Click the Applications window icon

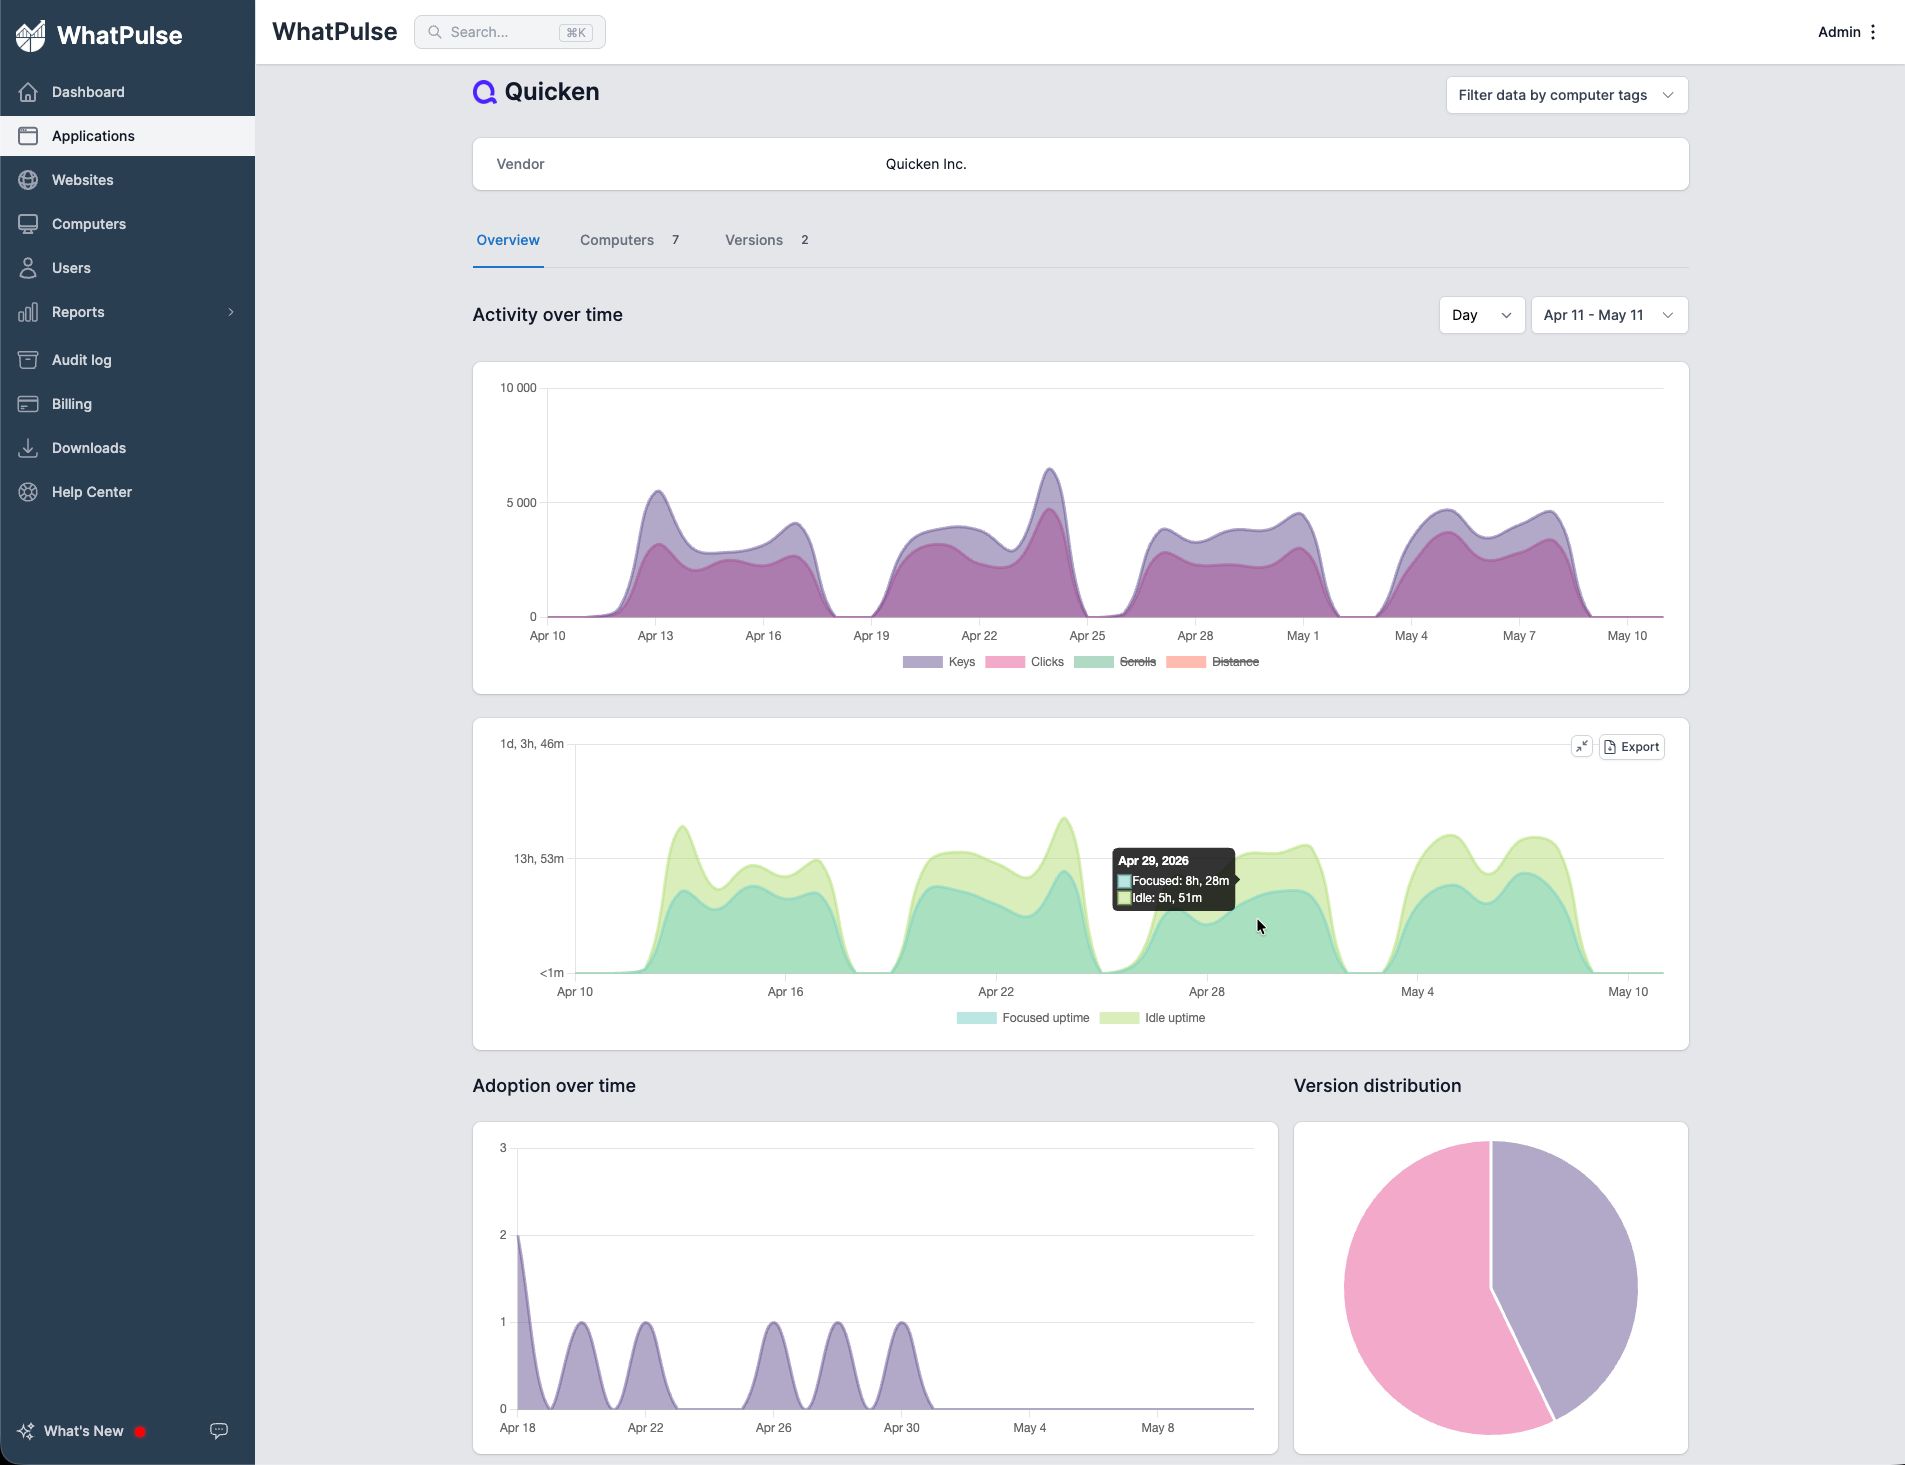pyautogui.click(x=28, y=136)
